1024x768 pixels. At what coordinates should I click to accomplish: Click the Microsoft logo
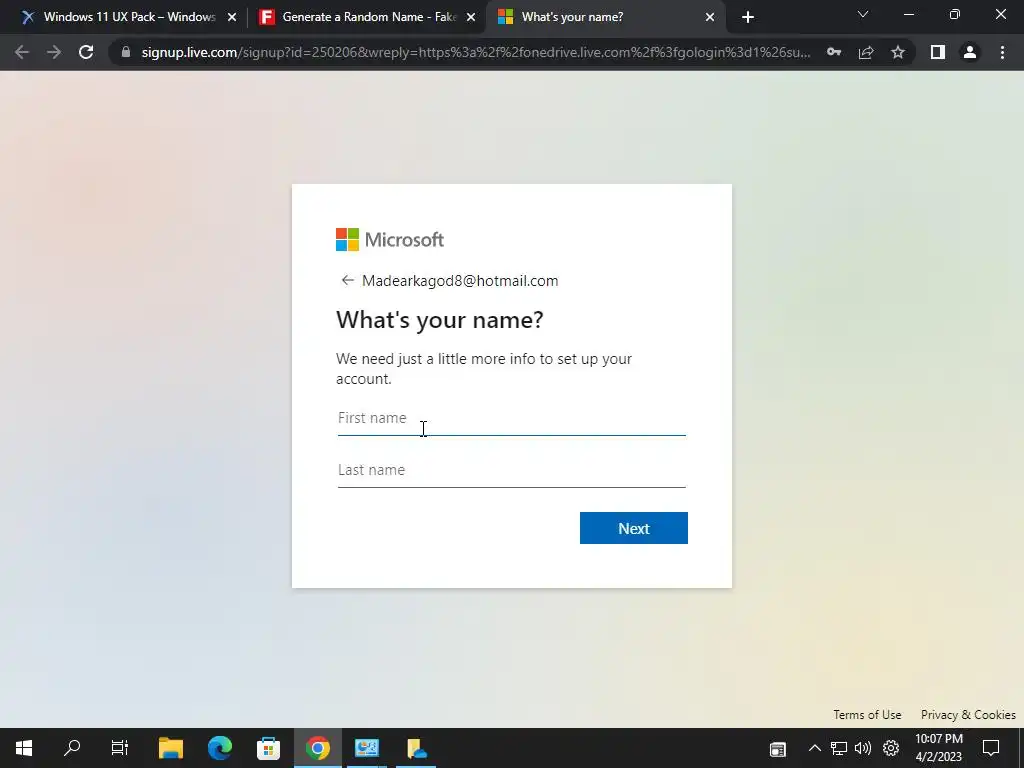[390, 240]
